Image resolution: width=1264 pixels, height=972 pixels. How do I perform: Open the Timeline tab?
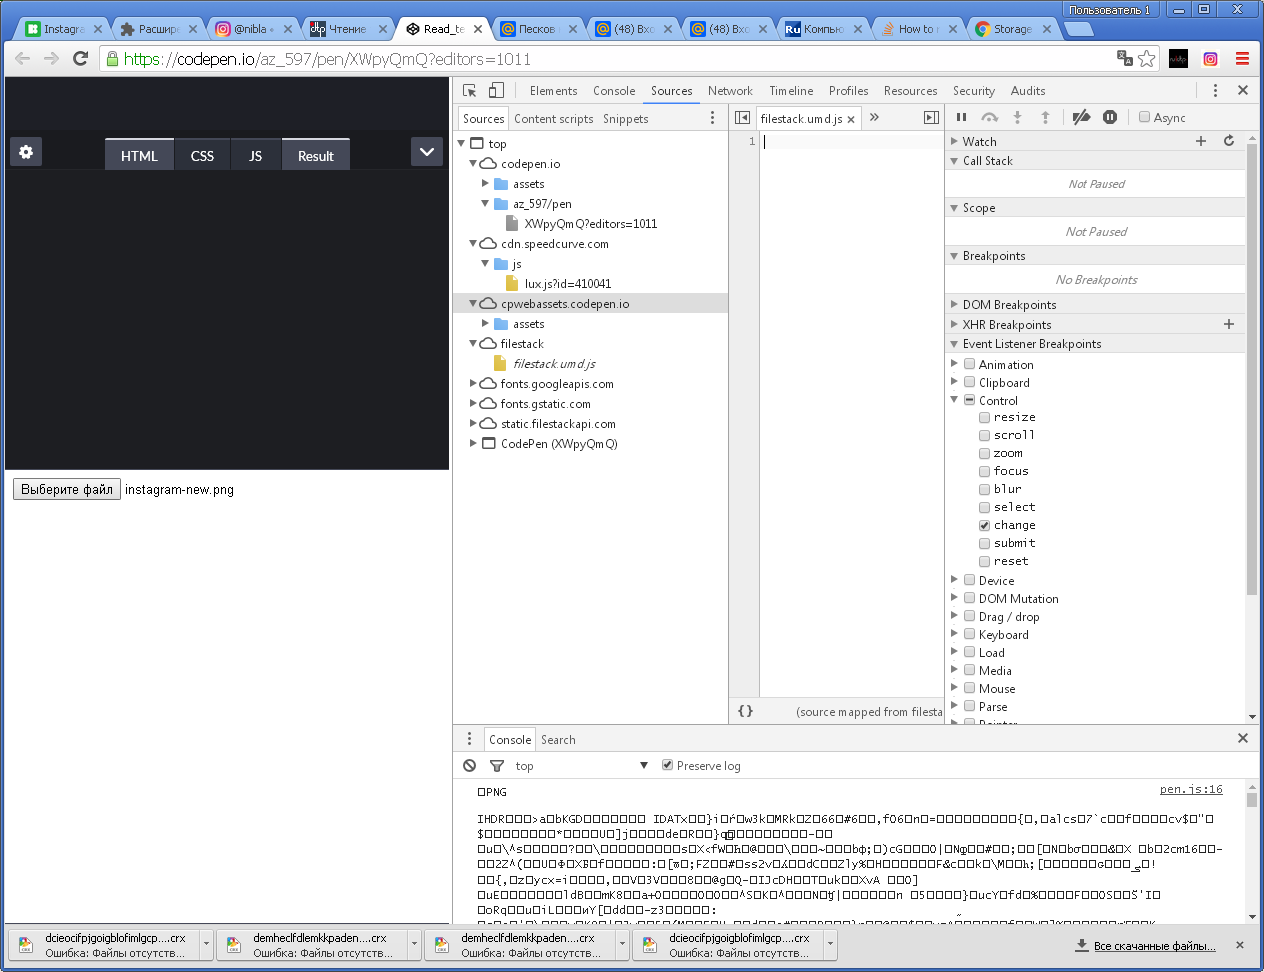[x=791, y=90]
